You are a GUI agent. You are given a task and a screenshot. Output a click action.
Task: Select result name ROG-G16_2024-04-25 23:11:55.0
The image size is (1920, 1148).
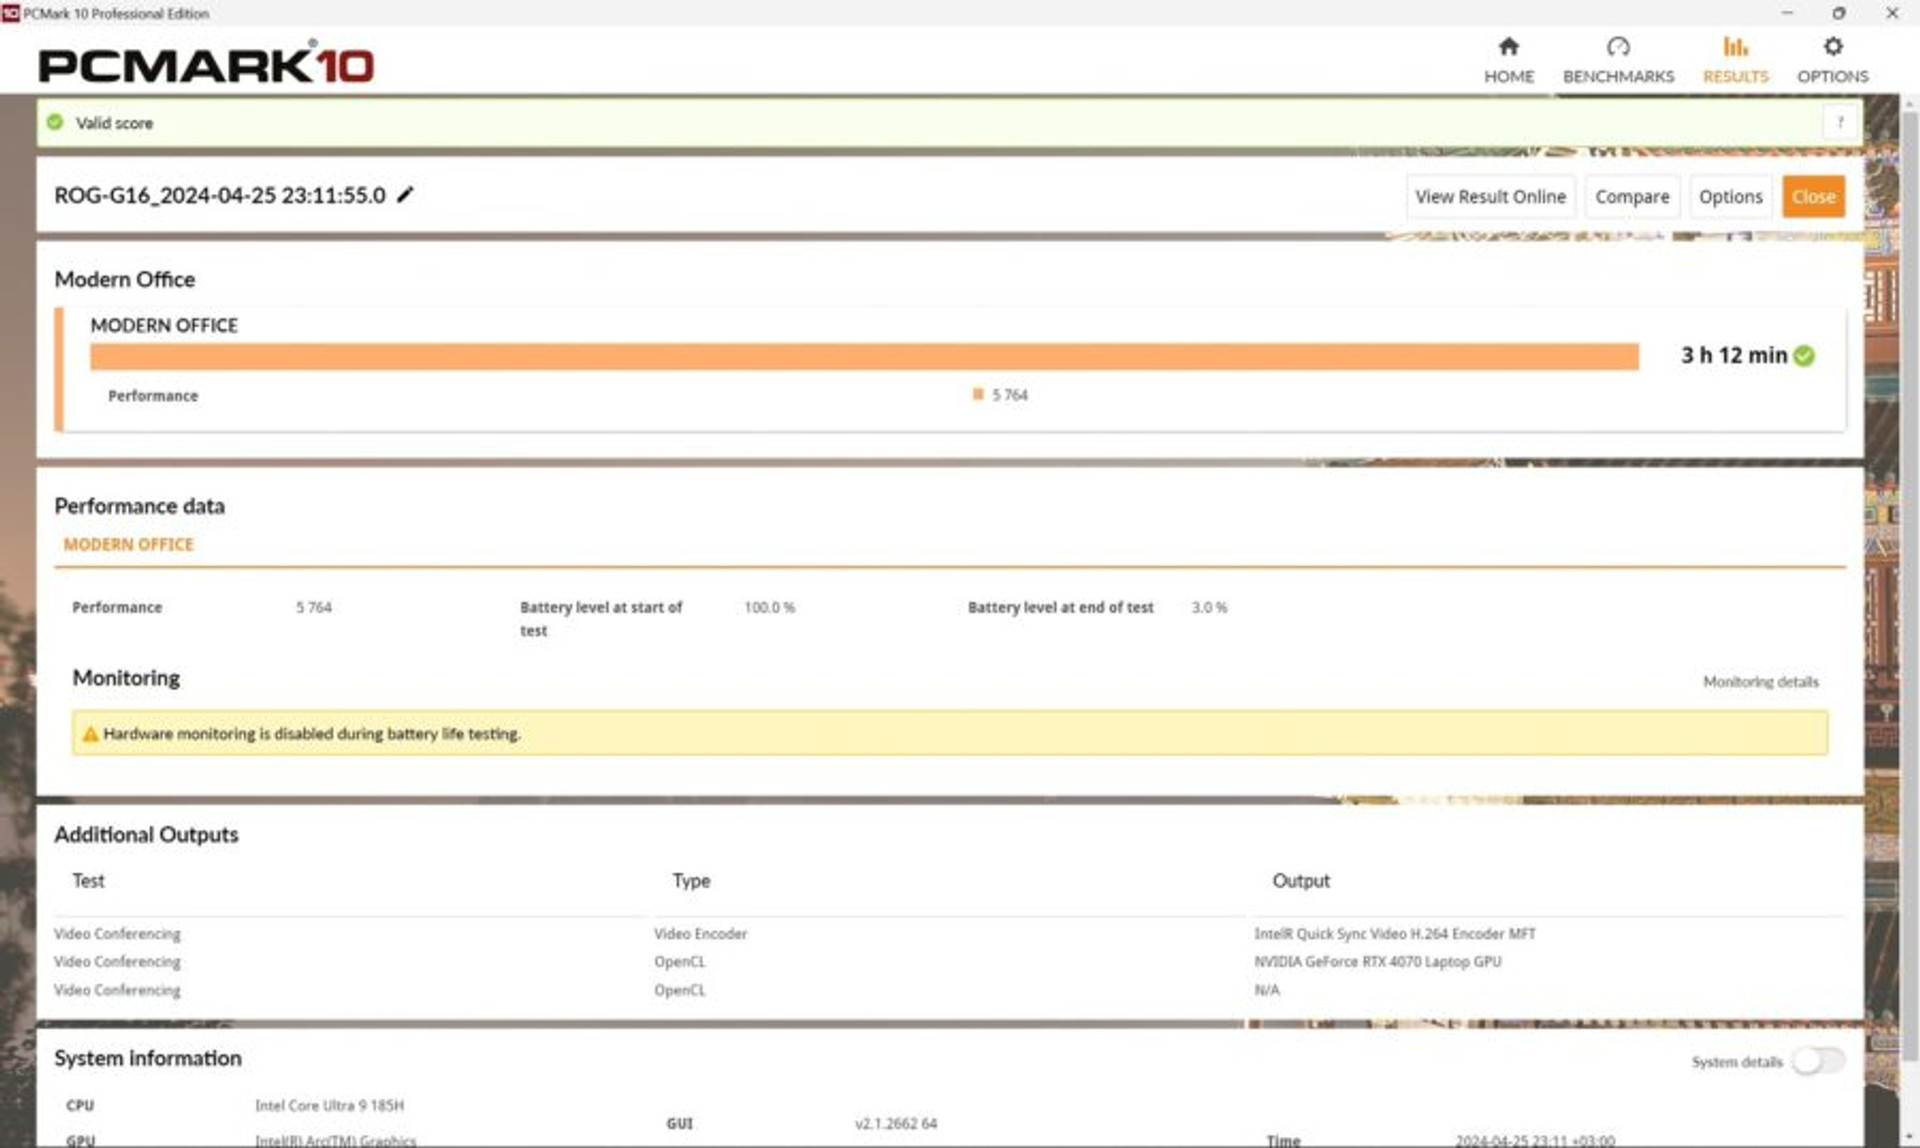pyautogui.click(x=220, y=195)
